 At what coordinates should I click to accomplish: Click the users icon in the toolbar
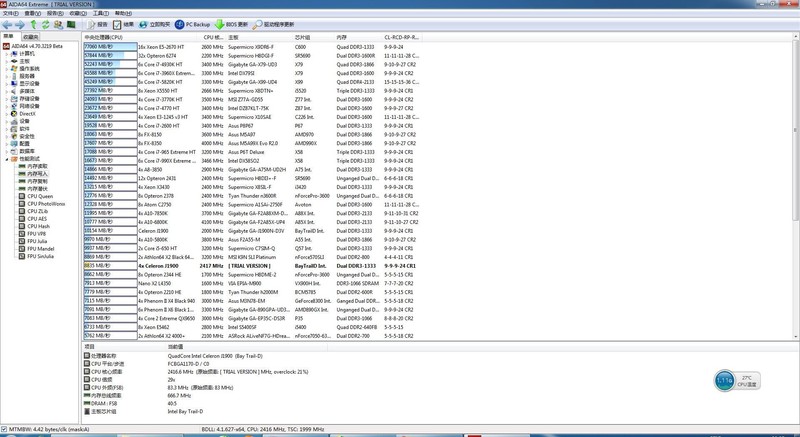pyautogui.click(x=59, y=24)
